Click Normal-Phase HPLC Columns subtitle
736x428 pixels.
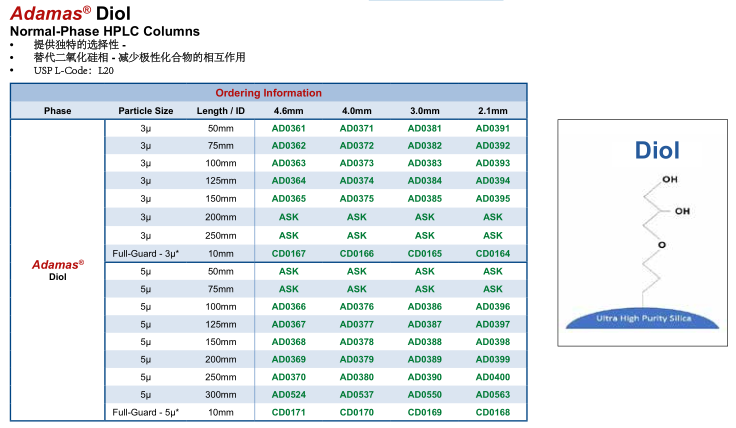[105, 31]
